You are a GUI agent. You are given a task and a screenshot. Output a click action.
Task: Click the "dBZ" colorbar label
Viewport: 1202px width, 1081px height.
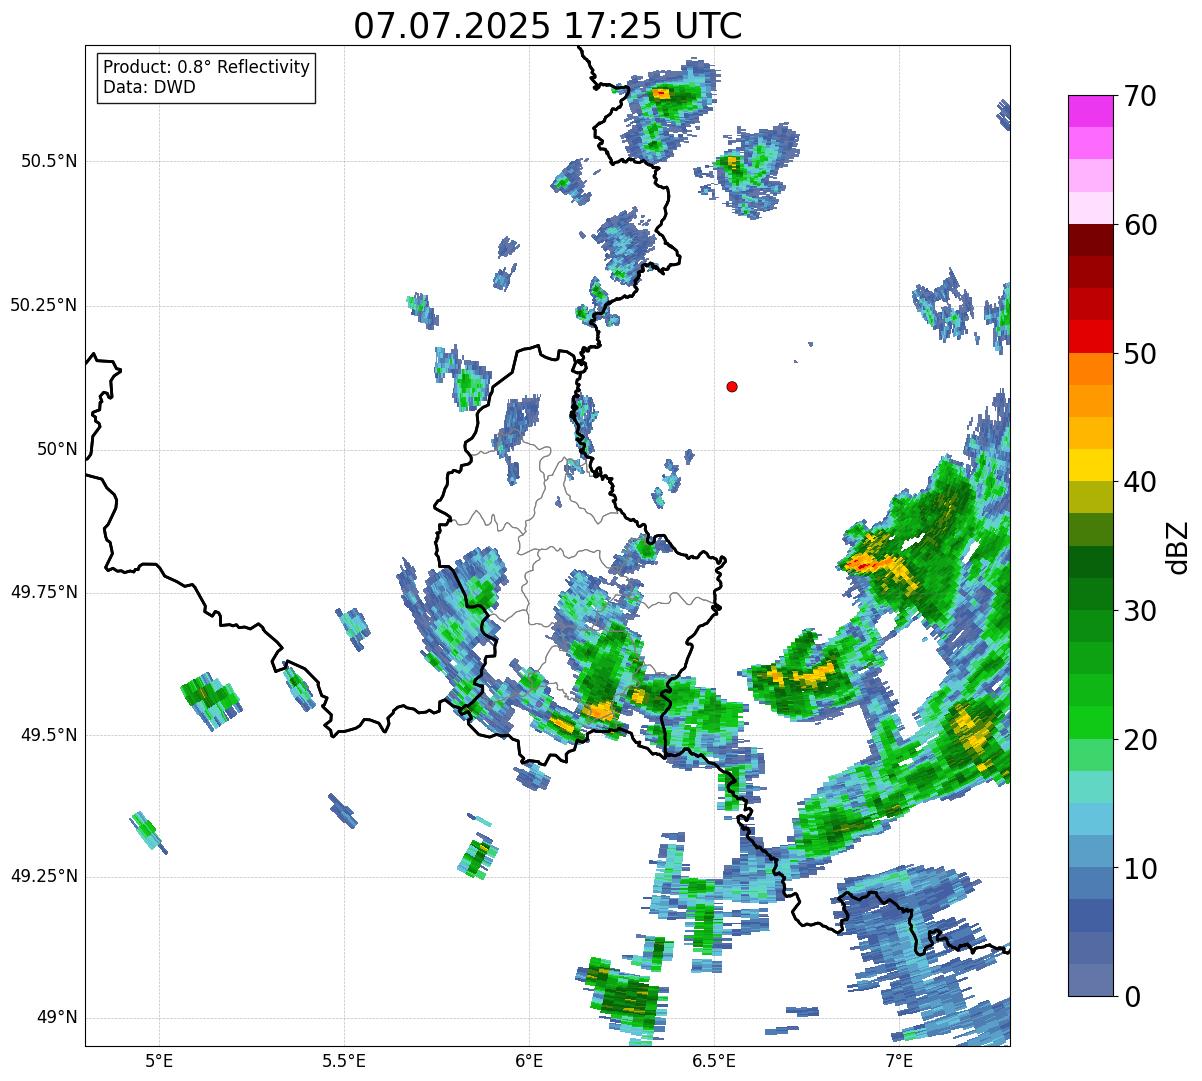(x=1177, y=546)
